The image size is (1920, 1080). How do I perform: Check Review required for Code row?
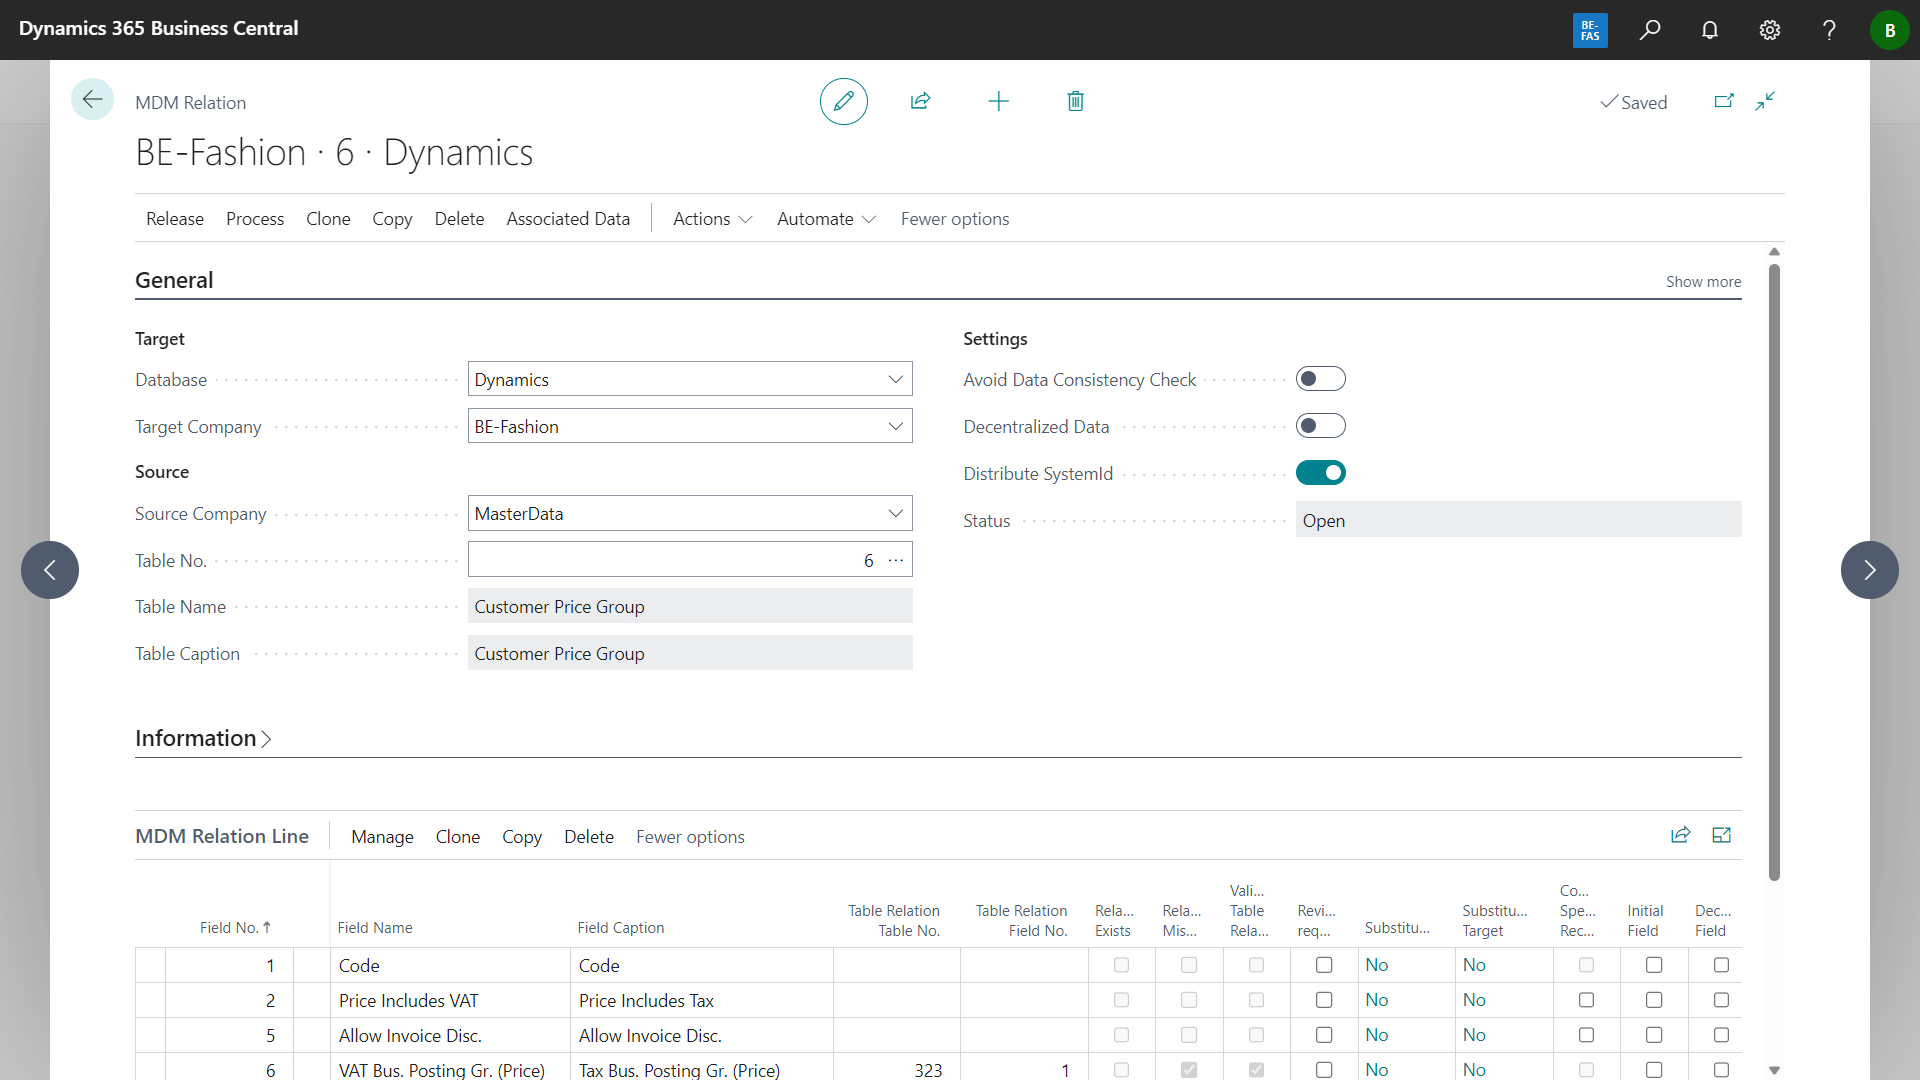pyautogui.click(x=1324, y=965)
